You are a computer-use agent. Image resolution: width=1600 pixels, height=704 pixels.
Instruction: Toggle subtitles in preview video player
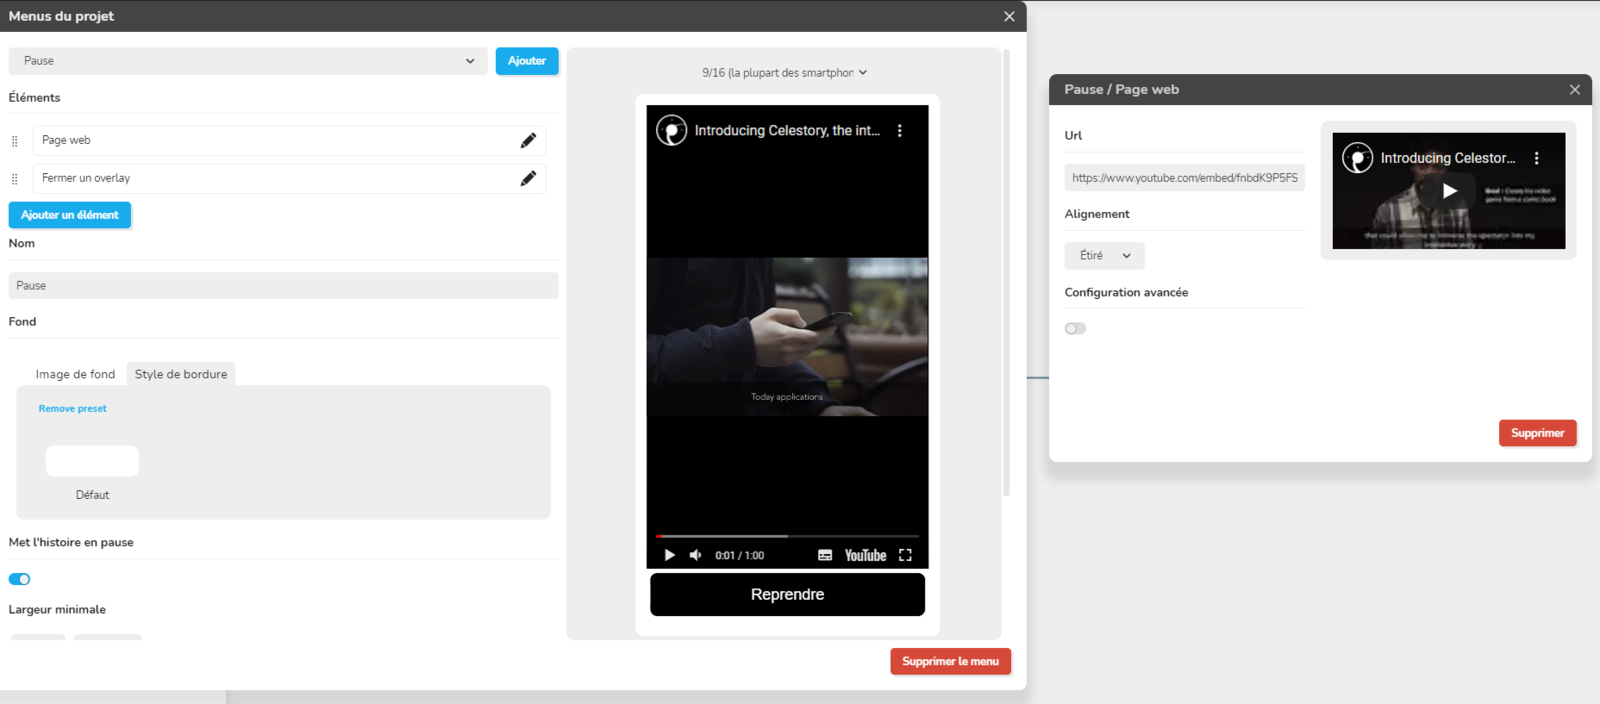[x=825, y=555]
